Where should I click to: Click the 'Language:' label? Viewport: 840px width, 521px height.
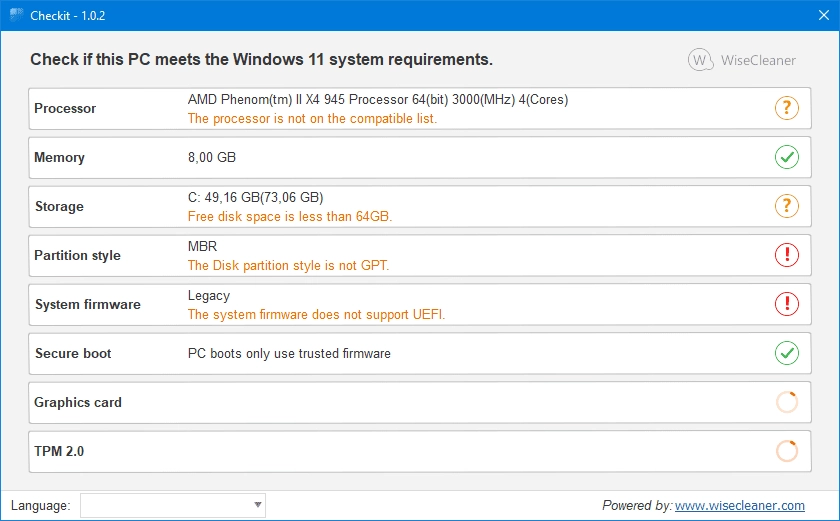pos(41,505)
